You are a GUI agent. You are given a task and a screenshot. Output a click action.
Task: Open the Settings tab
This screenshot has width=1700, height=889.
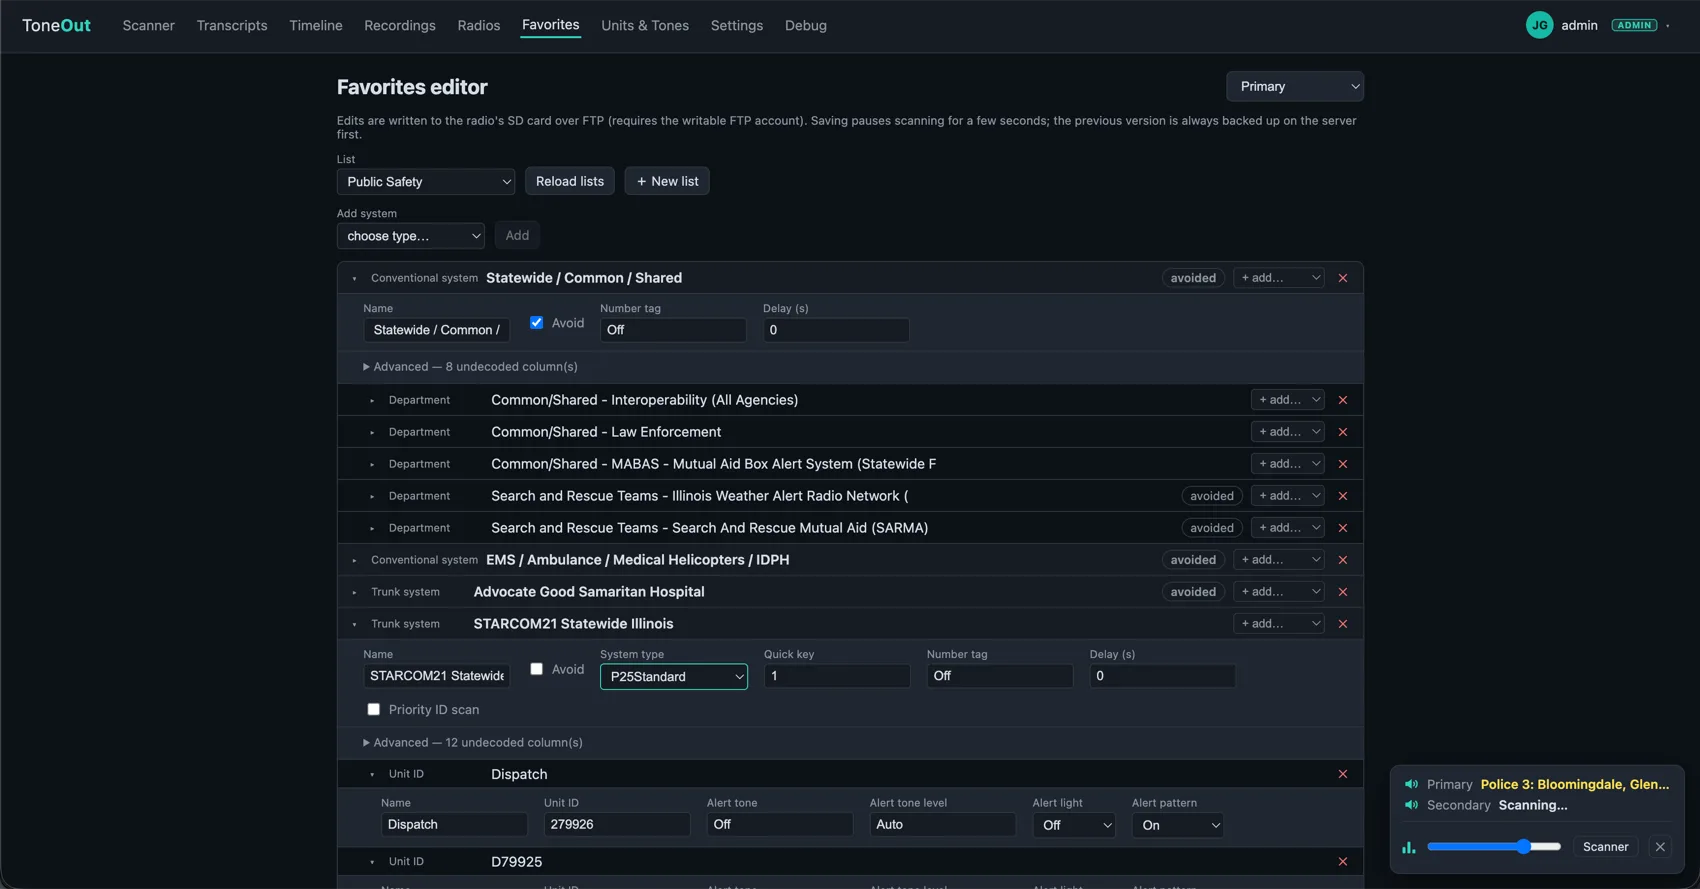tap(737, 25)
